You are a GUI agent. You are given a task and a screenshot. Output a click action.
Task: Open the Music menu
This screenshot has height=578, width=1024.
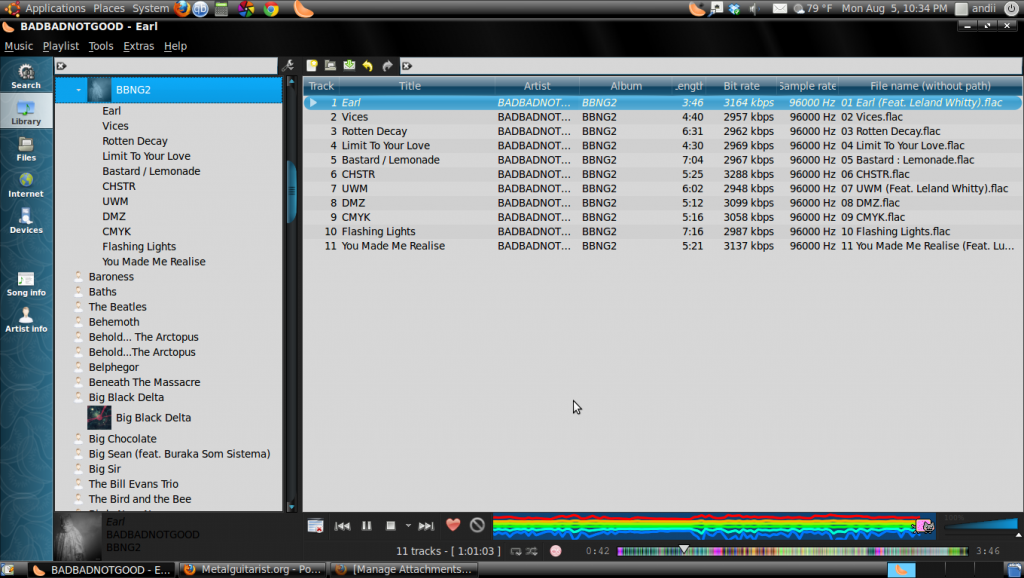[x=18, y=46]
